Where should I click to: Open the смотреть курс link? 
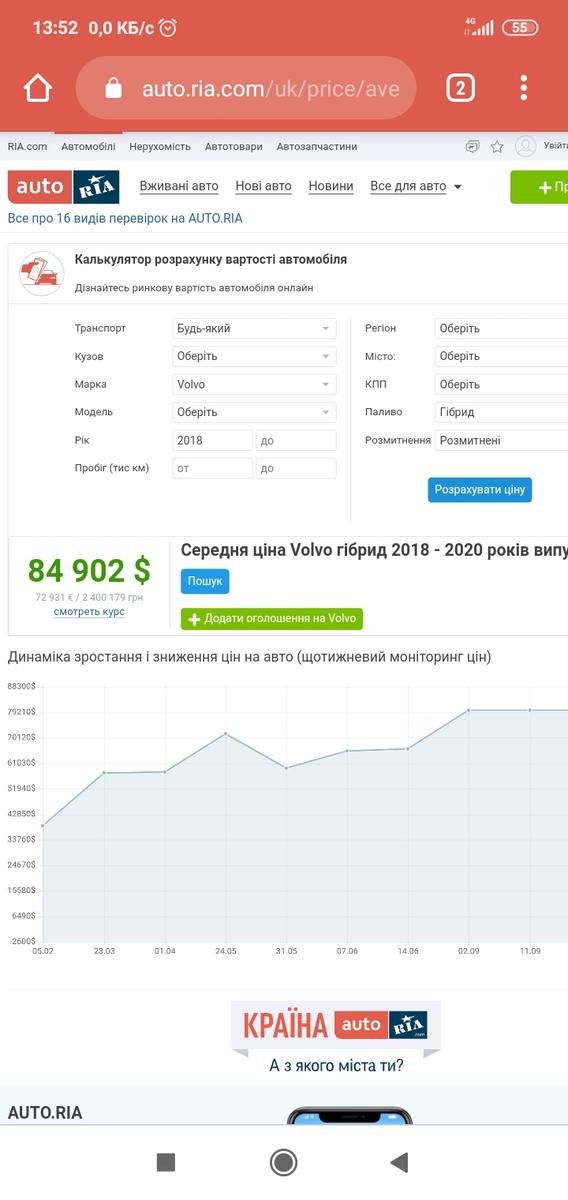[x=89, y=611]
